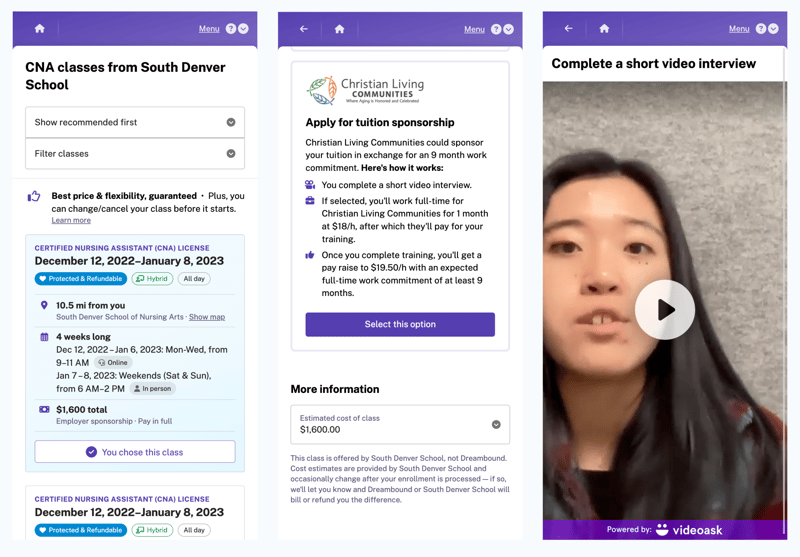The image size is (800, 557).
Task: Open help question icon in sponsorship screen
Action: (x=496, y=29)
